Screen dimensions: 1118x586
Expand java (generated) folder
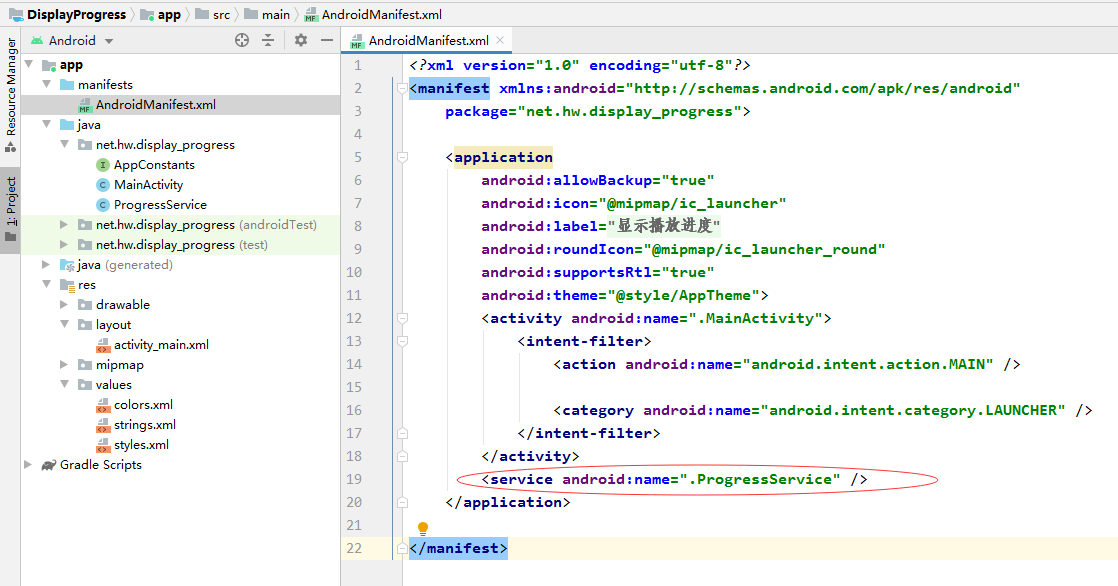click(x=47, y=264)
